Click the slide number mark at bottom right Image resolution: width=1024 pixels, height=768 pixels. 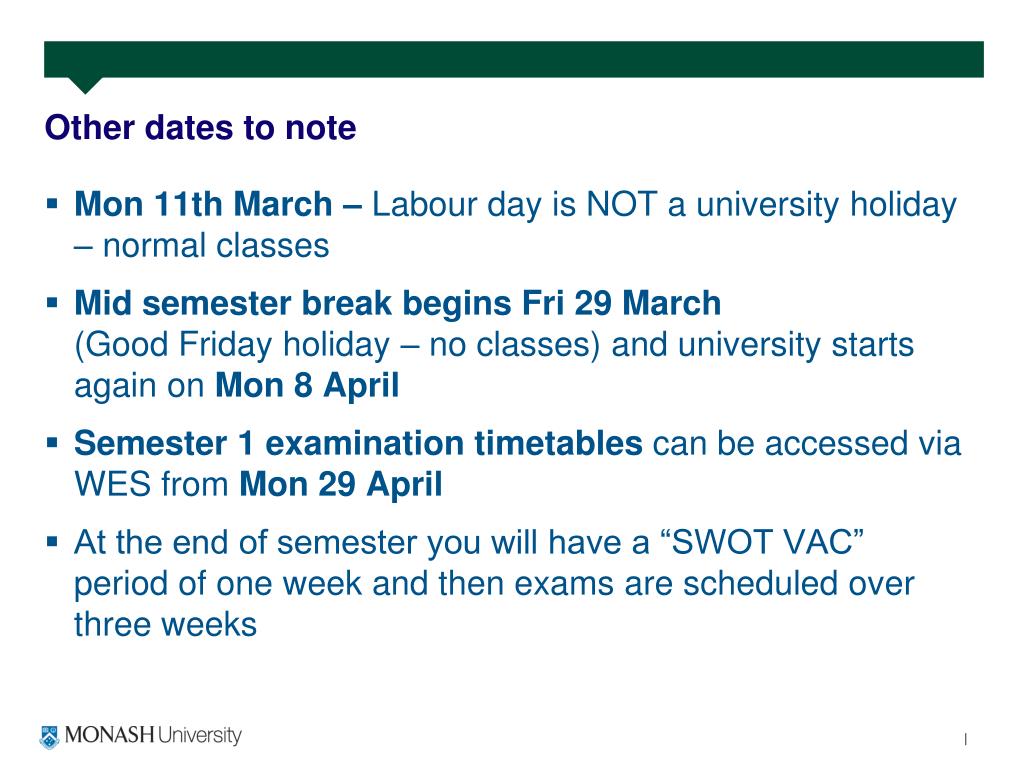pos(965,739)
